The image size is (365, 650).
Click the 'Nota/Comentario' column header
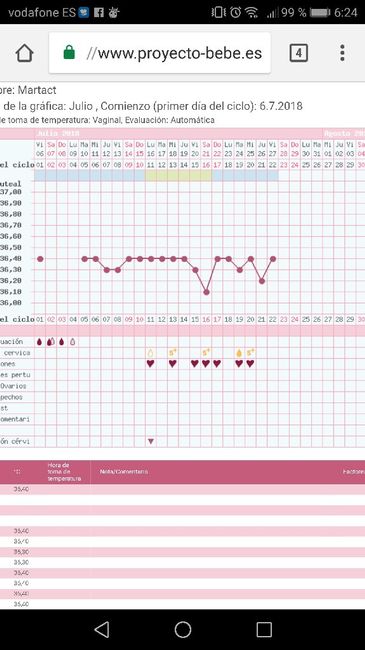[123, 471]
